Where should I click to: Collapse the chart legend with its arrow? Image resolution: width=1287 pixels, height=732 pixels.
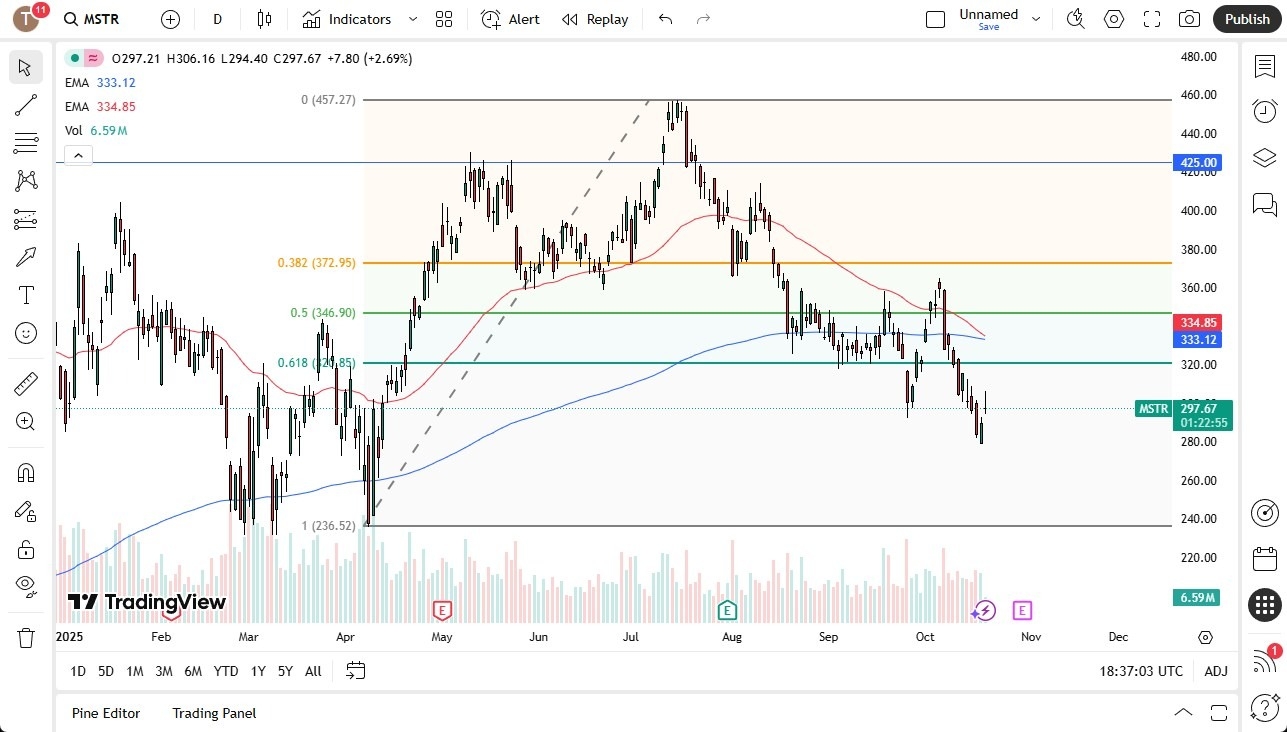pyautogui.click(x=78, y=155)
